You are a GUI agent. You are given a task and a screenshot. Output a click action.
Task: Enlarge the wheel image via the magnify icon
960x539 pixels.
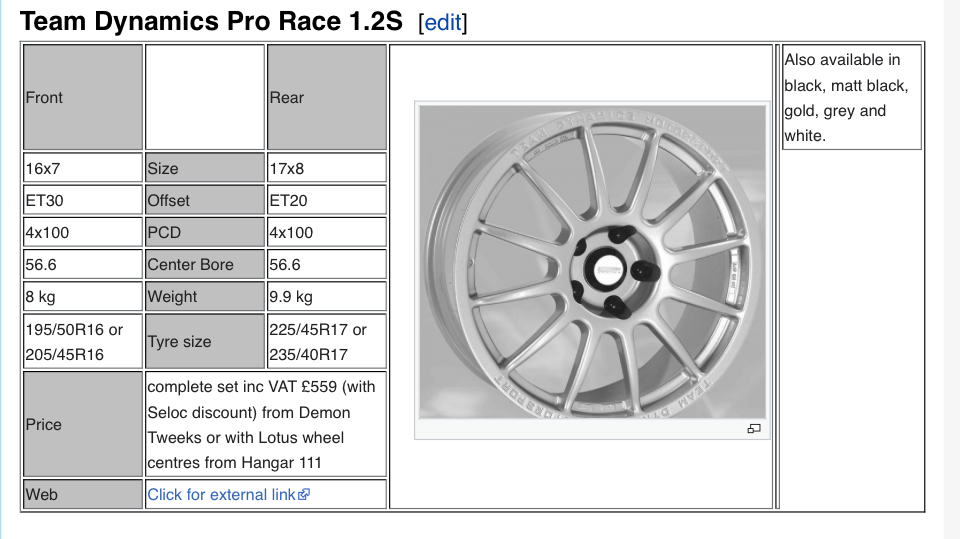754,429
